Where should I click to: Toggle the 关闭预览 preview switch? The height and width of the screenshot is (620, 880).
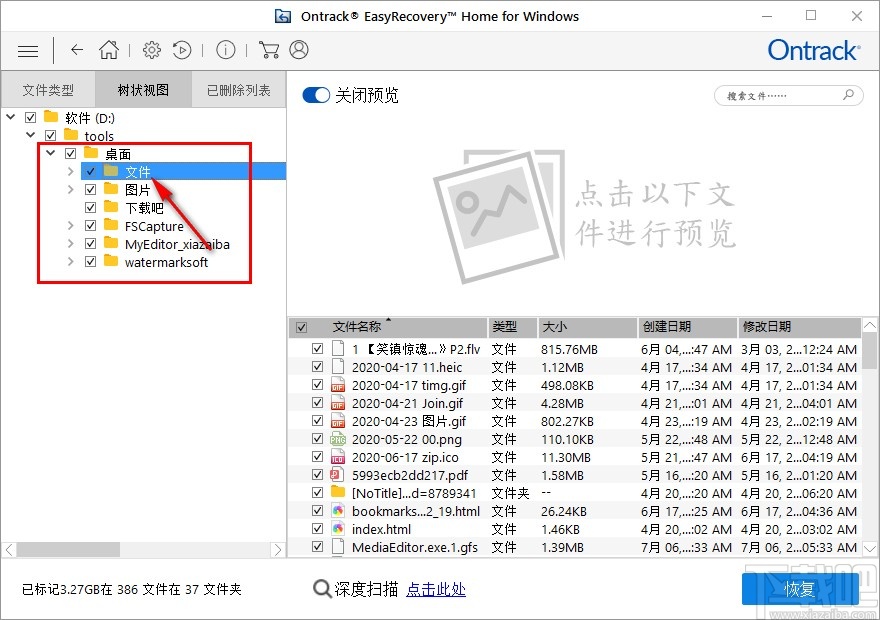(x=315, y=96)
